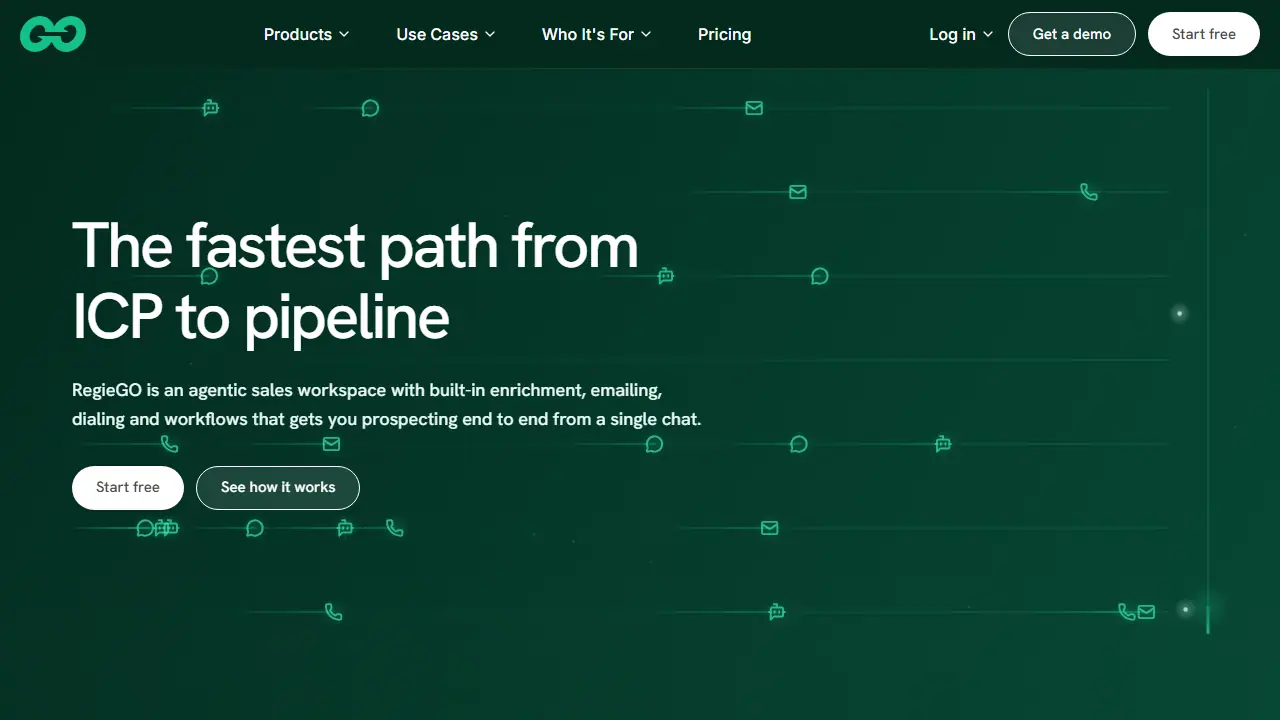
Task: Expand the Who It's For menu
Action: [x=597, y=34]
